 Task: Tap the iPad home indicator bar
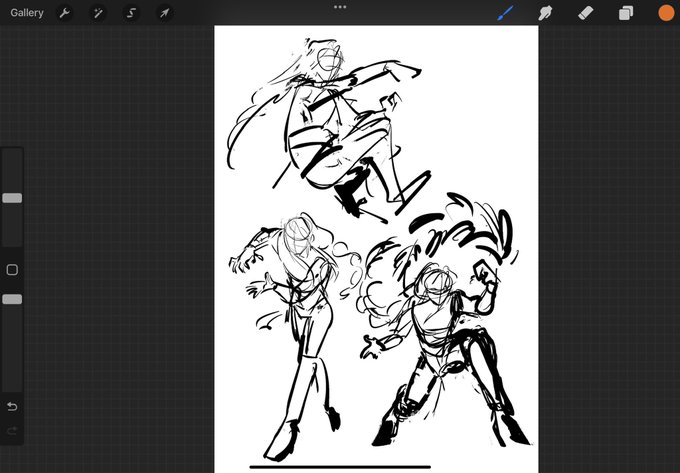click(340, 467)
